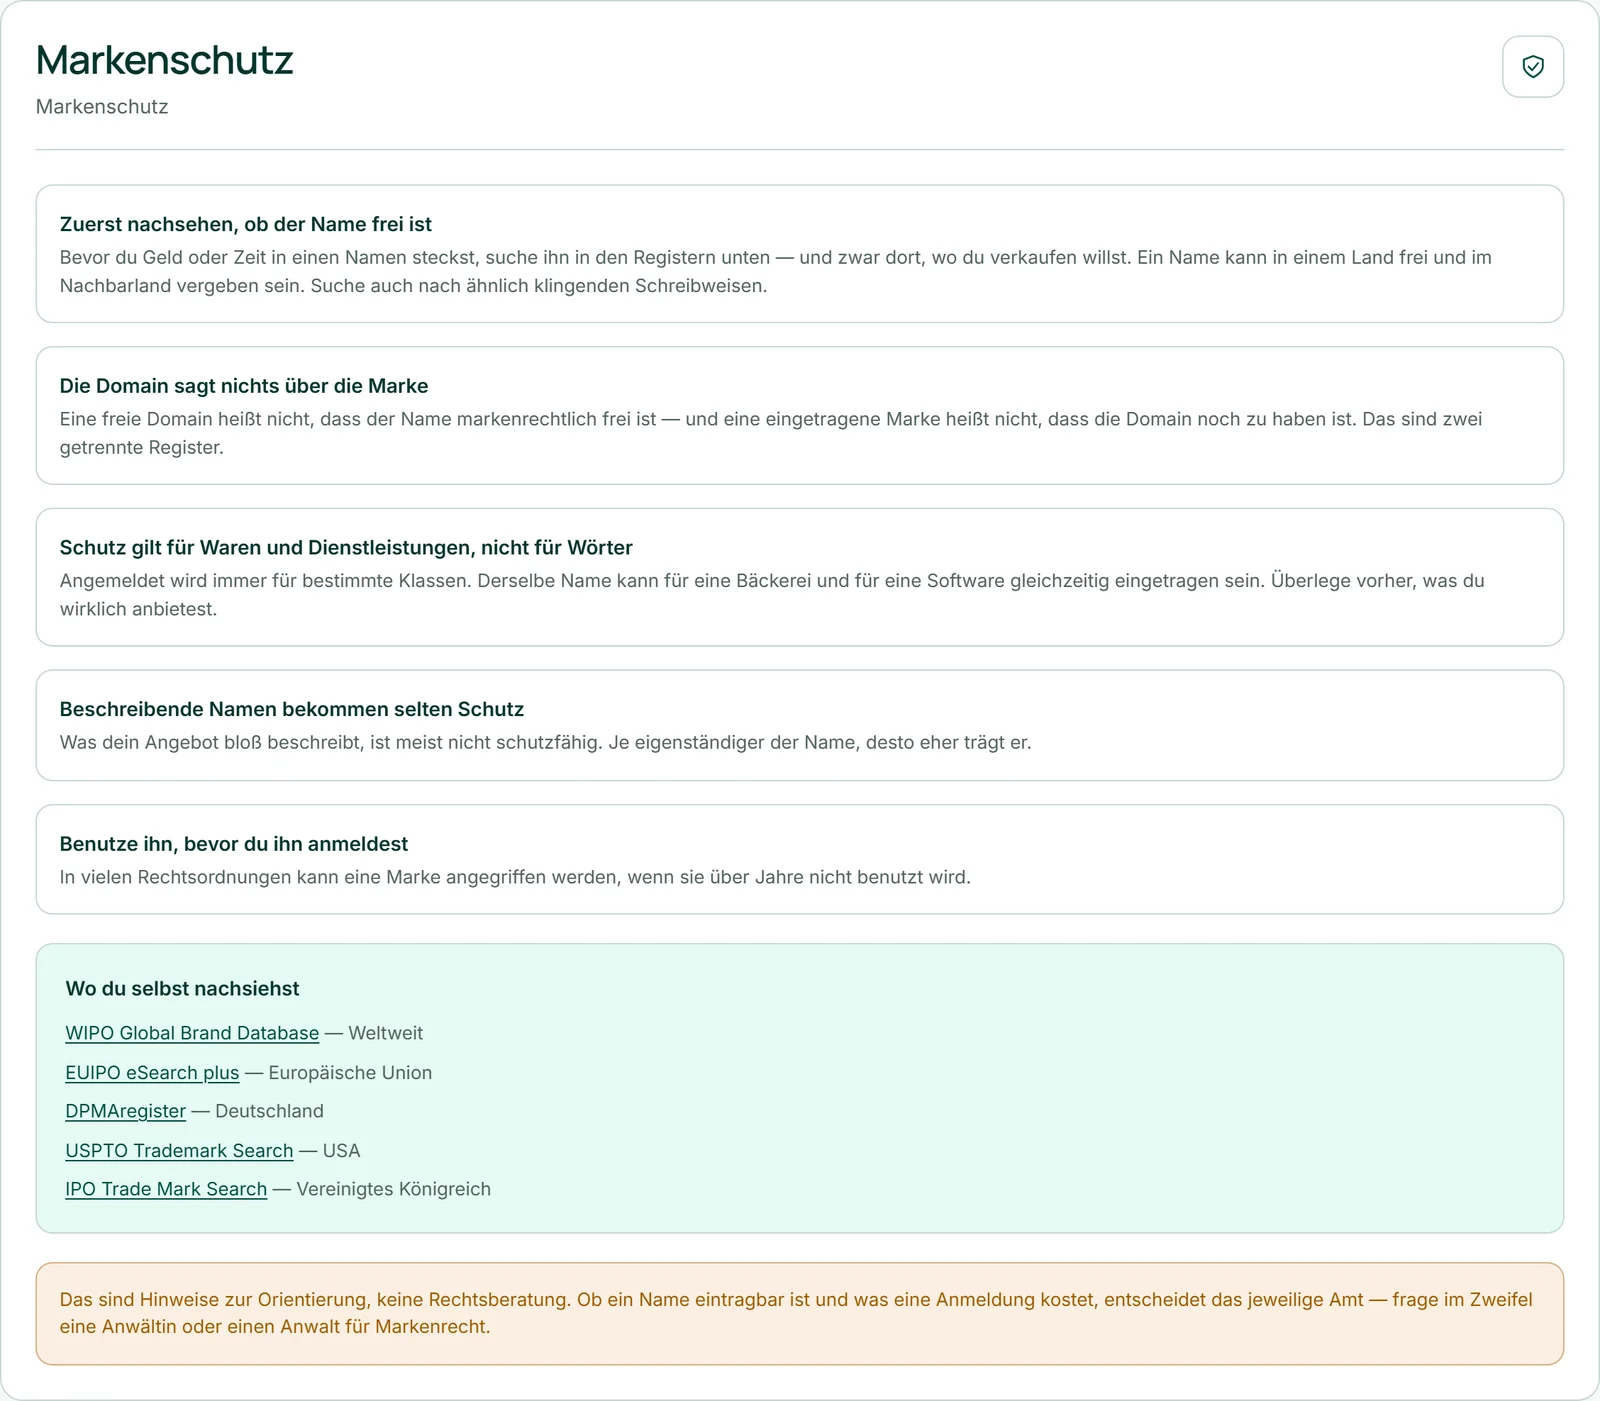Click the Markenschutz main heading
The image size is (1600, 1401).
pos(165,60)
